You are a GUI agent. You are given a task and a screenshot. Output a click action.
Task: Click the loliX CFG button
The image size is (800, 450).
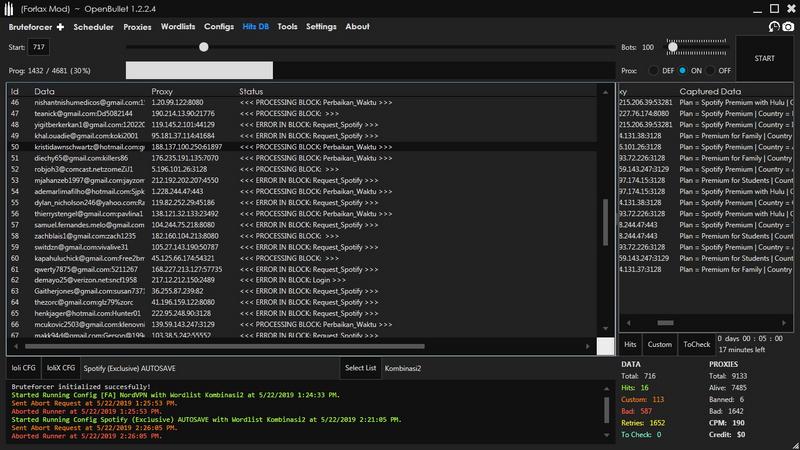(x=61, y=368)
